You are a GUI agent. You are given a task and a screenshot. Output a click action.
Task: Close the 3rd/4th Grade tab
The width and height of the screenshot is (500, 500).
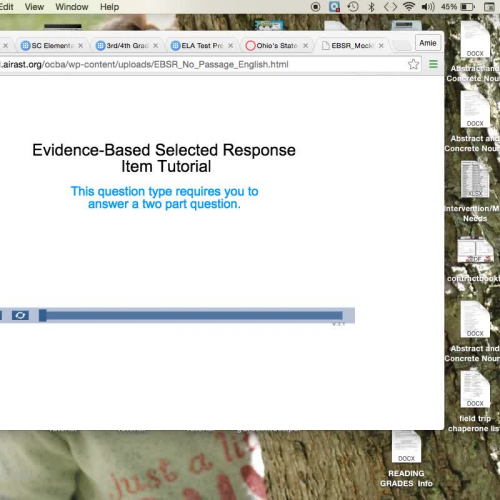point(155,46)
